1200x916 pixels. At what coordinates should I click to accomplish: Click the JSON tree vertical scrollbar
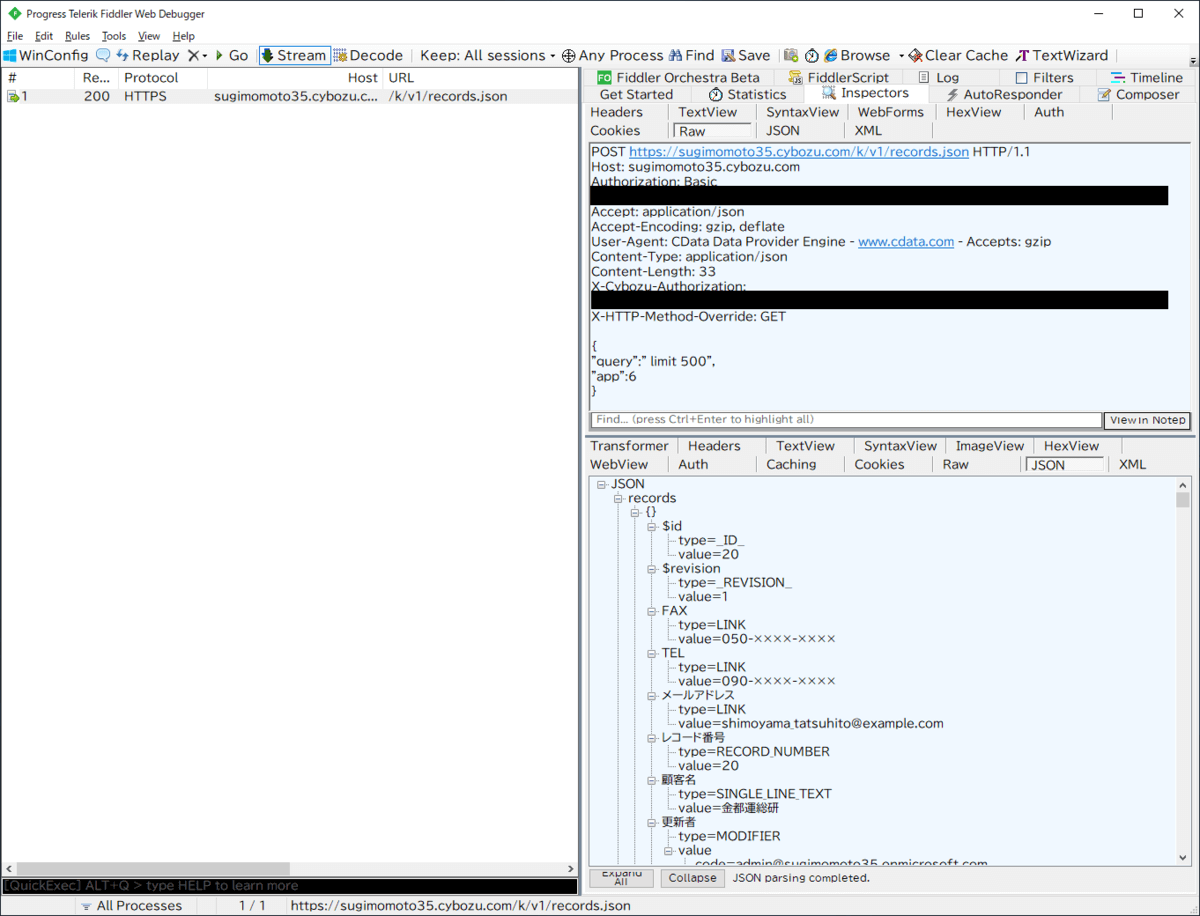(1183, 671)
